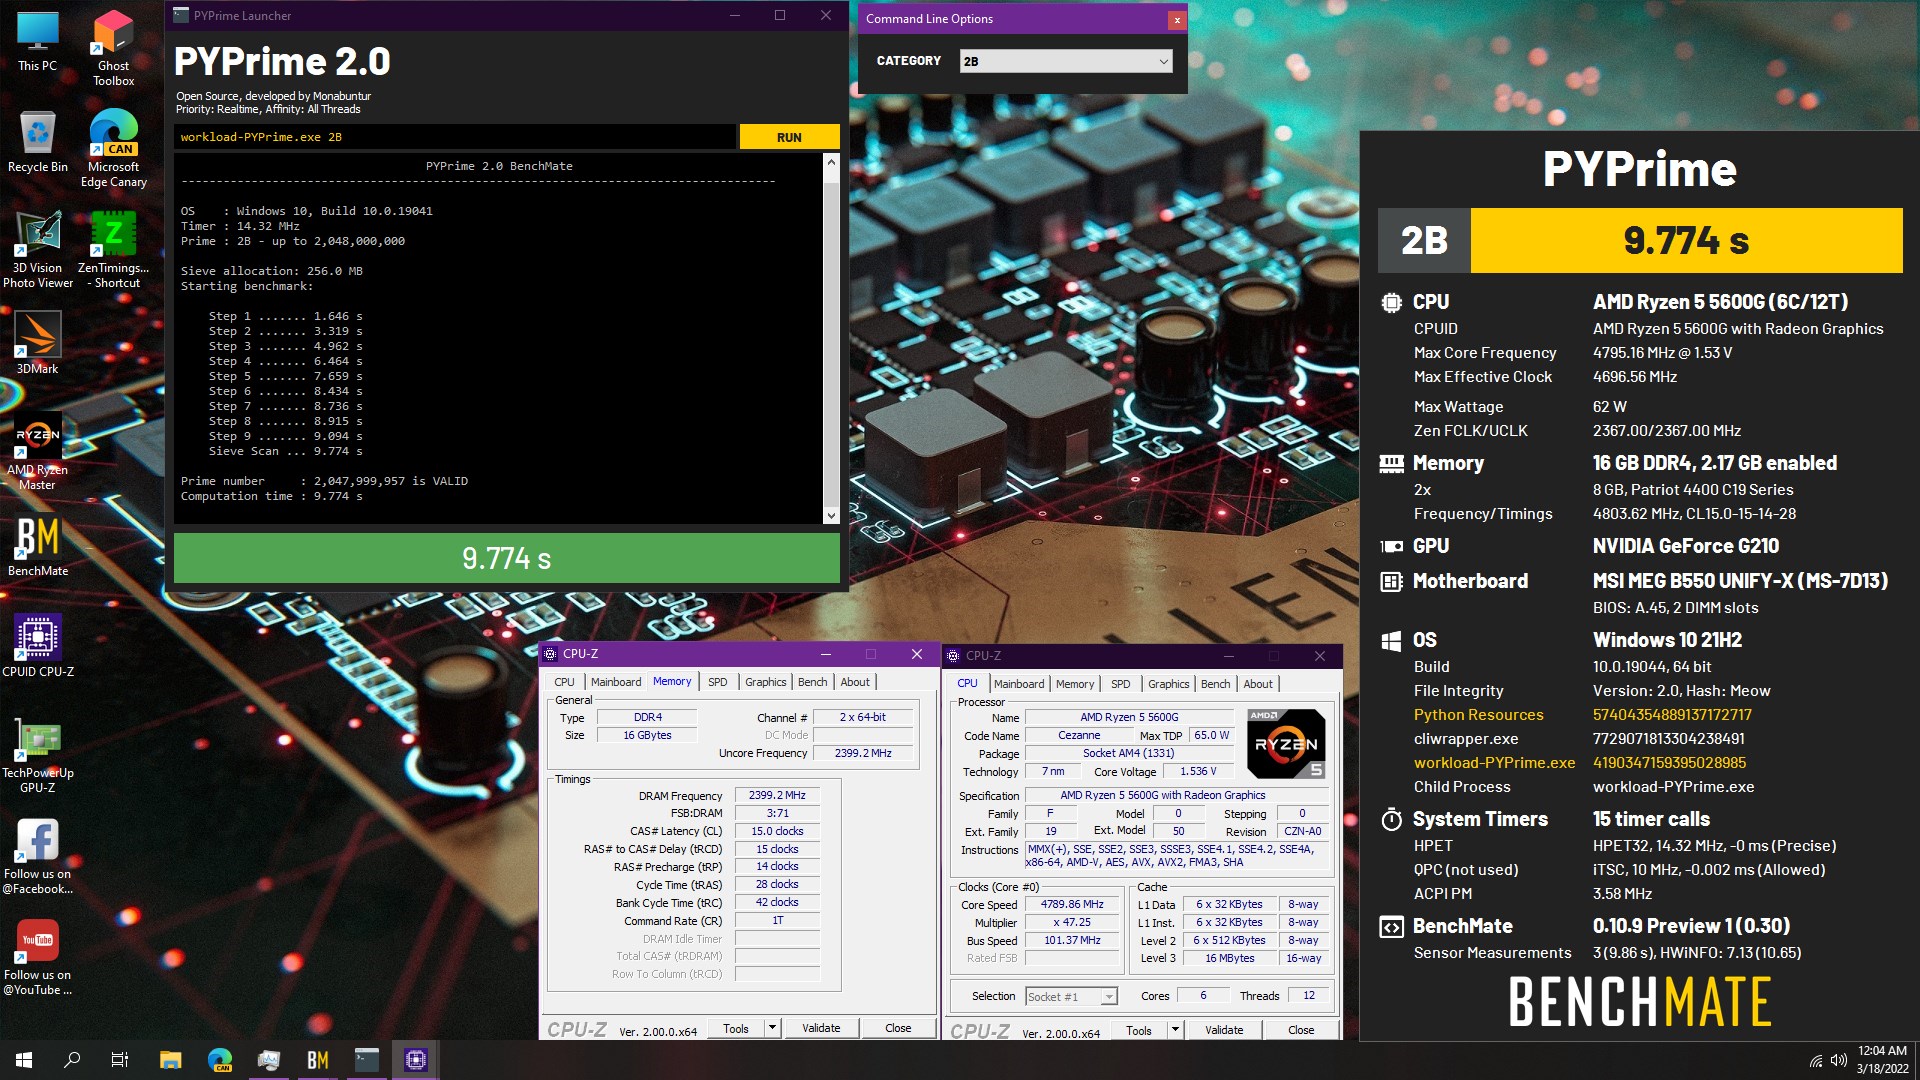Open TechPowerUp GPU-Z desktop icon
Viewport: 1920px width, 1080px height.
[x=37, y=754]
